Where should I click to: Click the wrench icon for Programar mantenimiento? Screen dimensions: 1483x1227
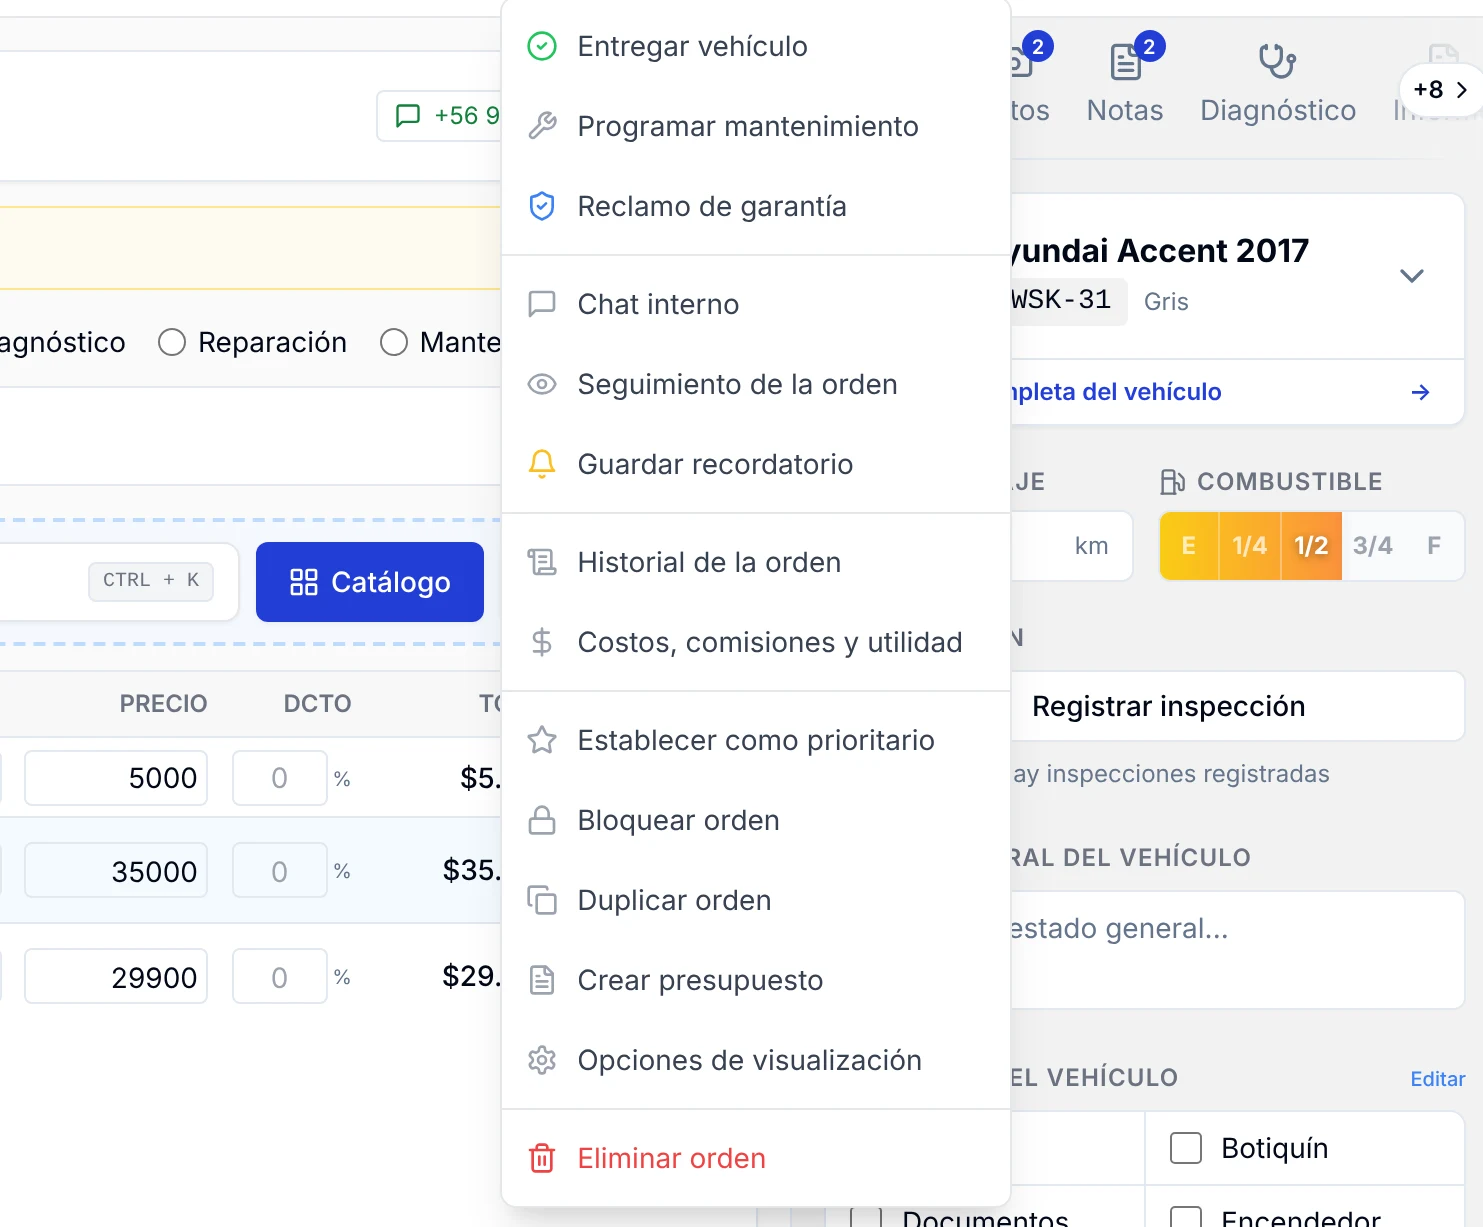(541, 126)
